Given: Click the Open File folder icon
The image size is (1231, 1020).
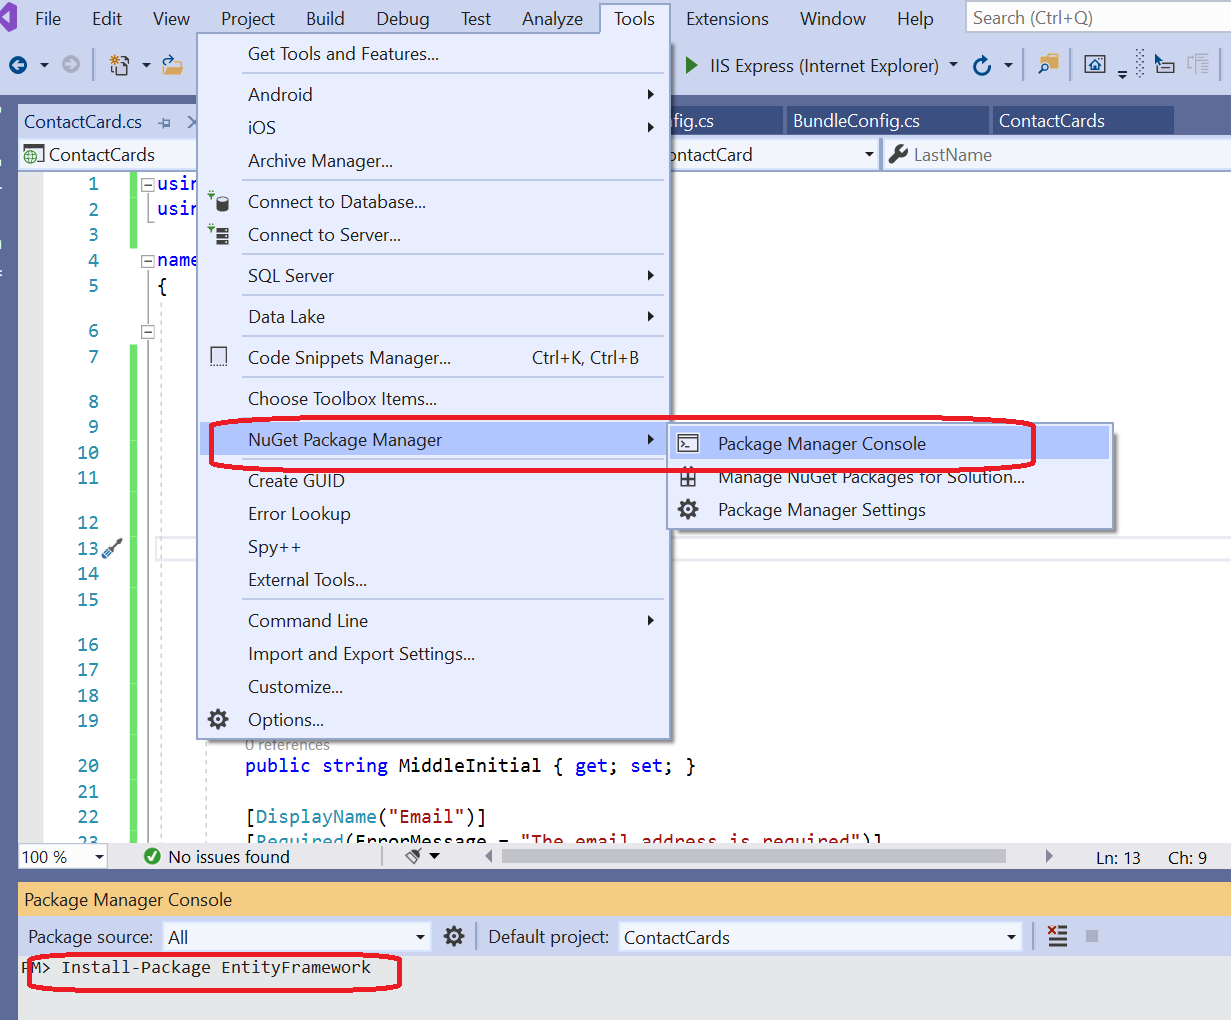Looking at the screenshot, I should point(173,65).
